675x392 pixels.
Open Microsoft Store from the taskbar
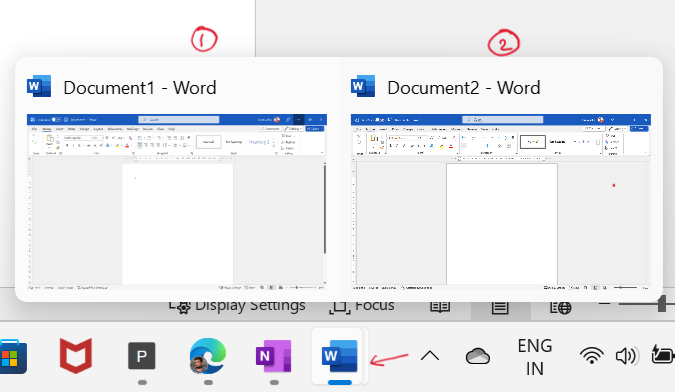coord(12,356)
